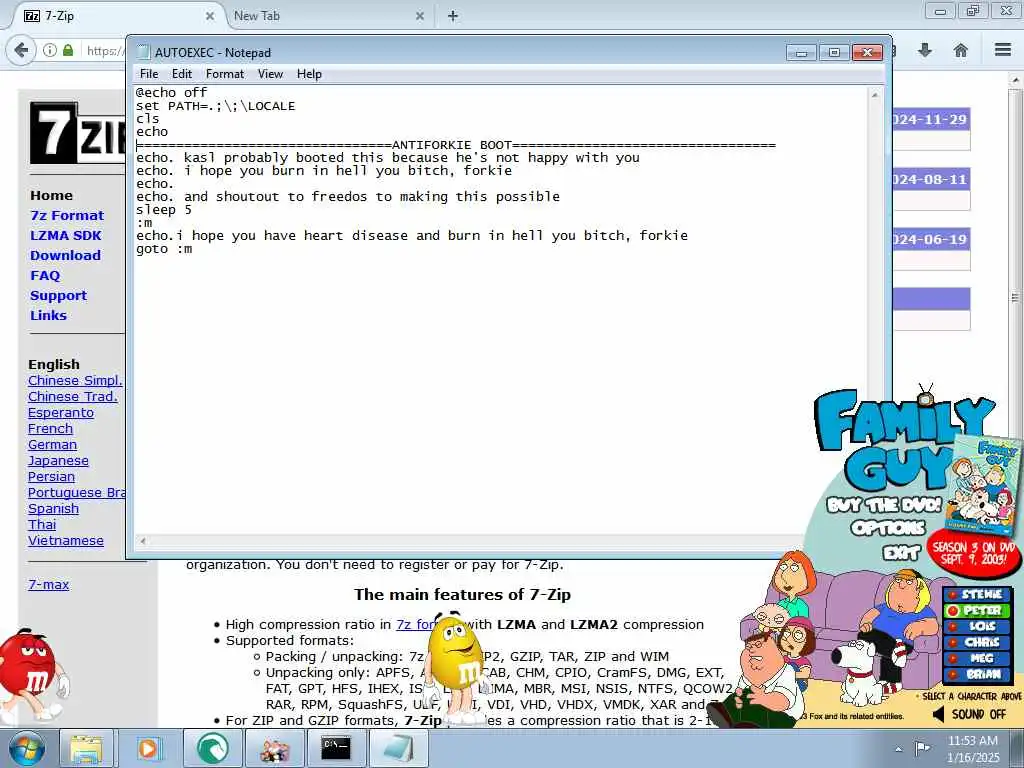This screenshot has height=768, width=1024.
Task: Open Download link in 7-Zip sidebar
Action: point(65,255)
